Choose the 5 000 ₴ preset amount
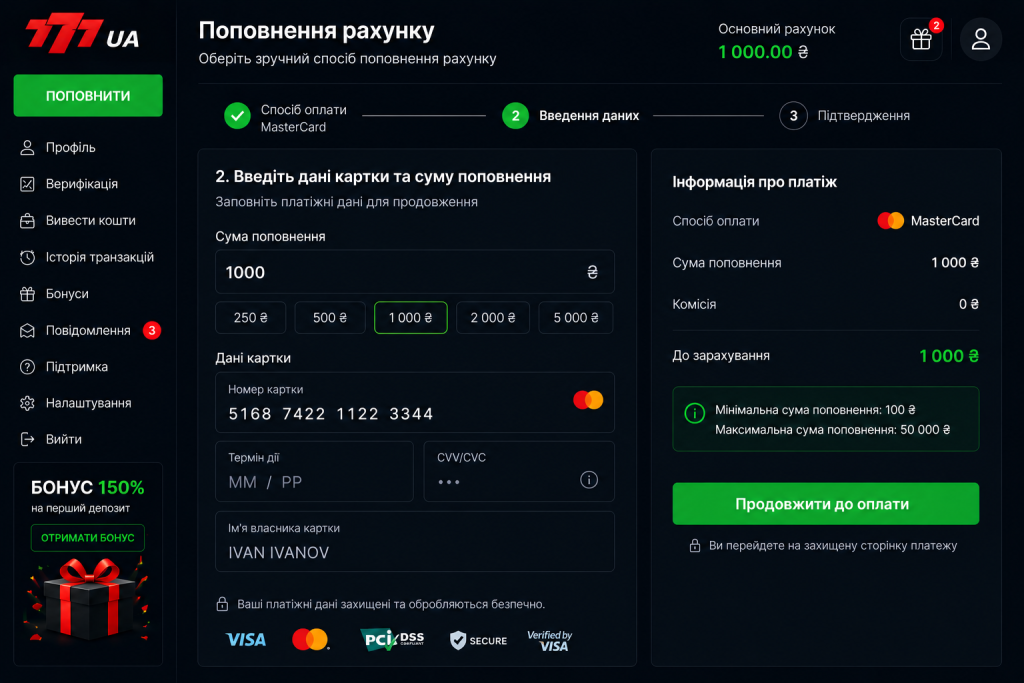 [575, 317]
